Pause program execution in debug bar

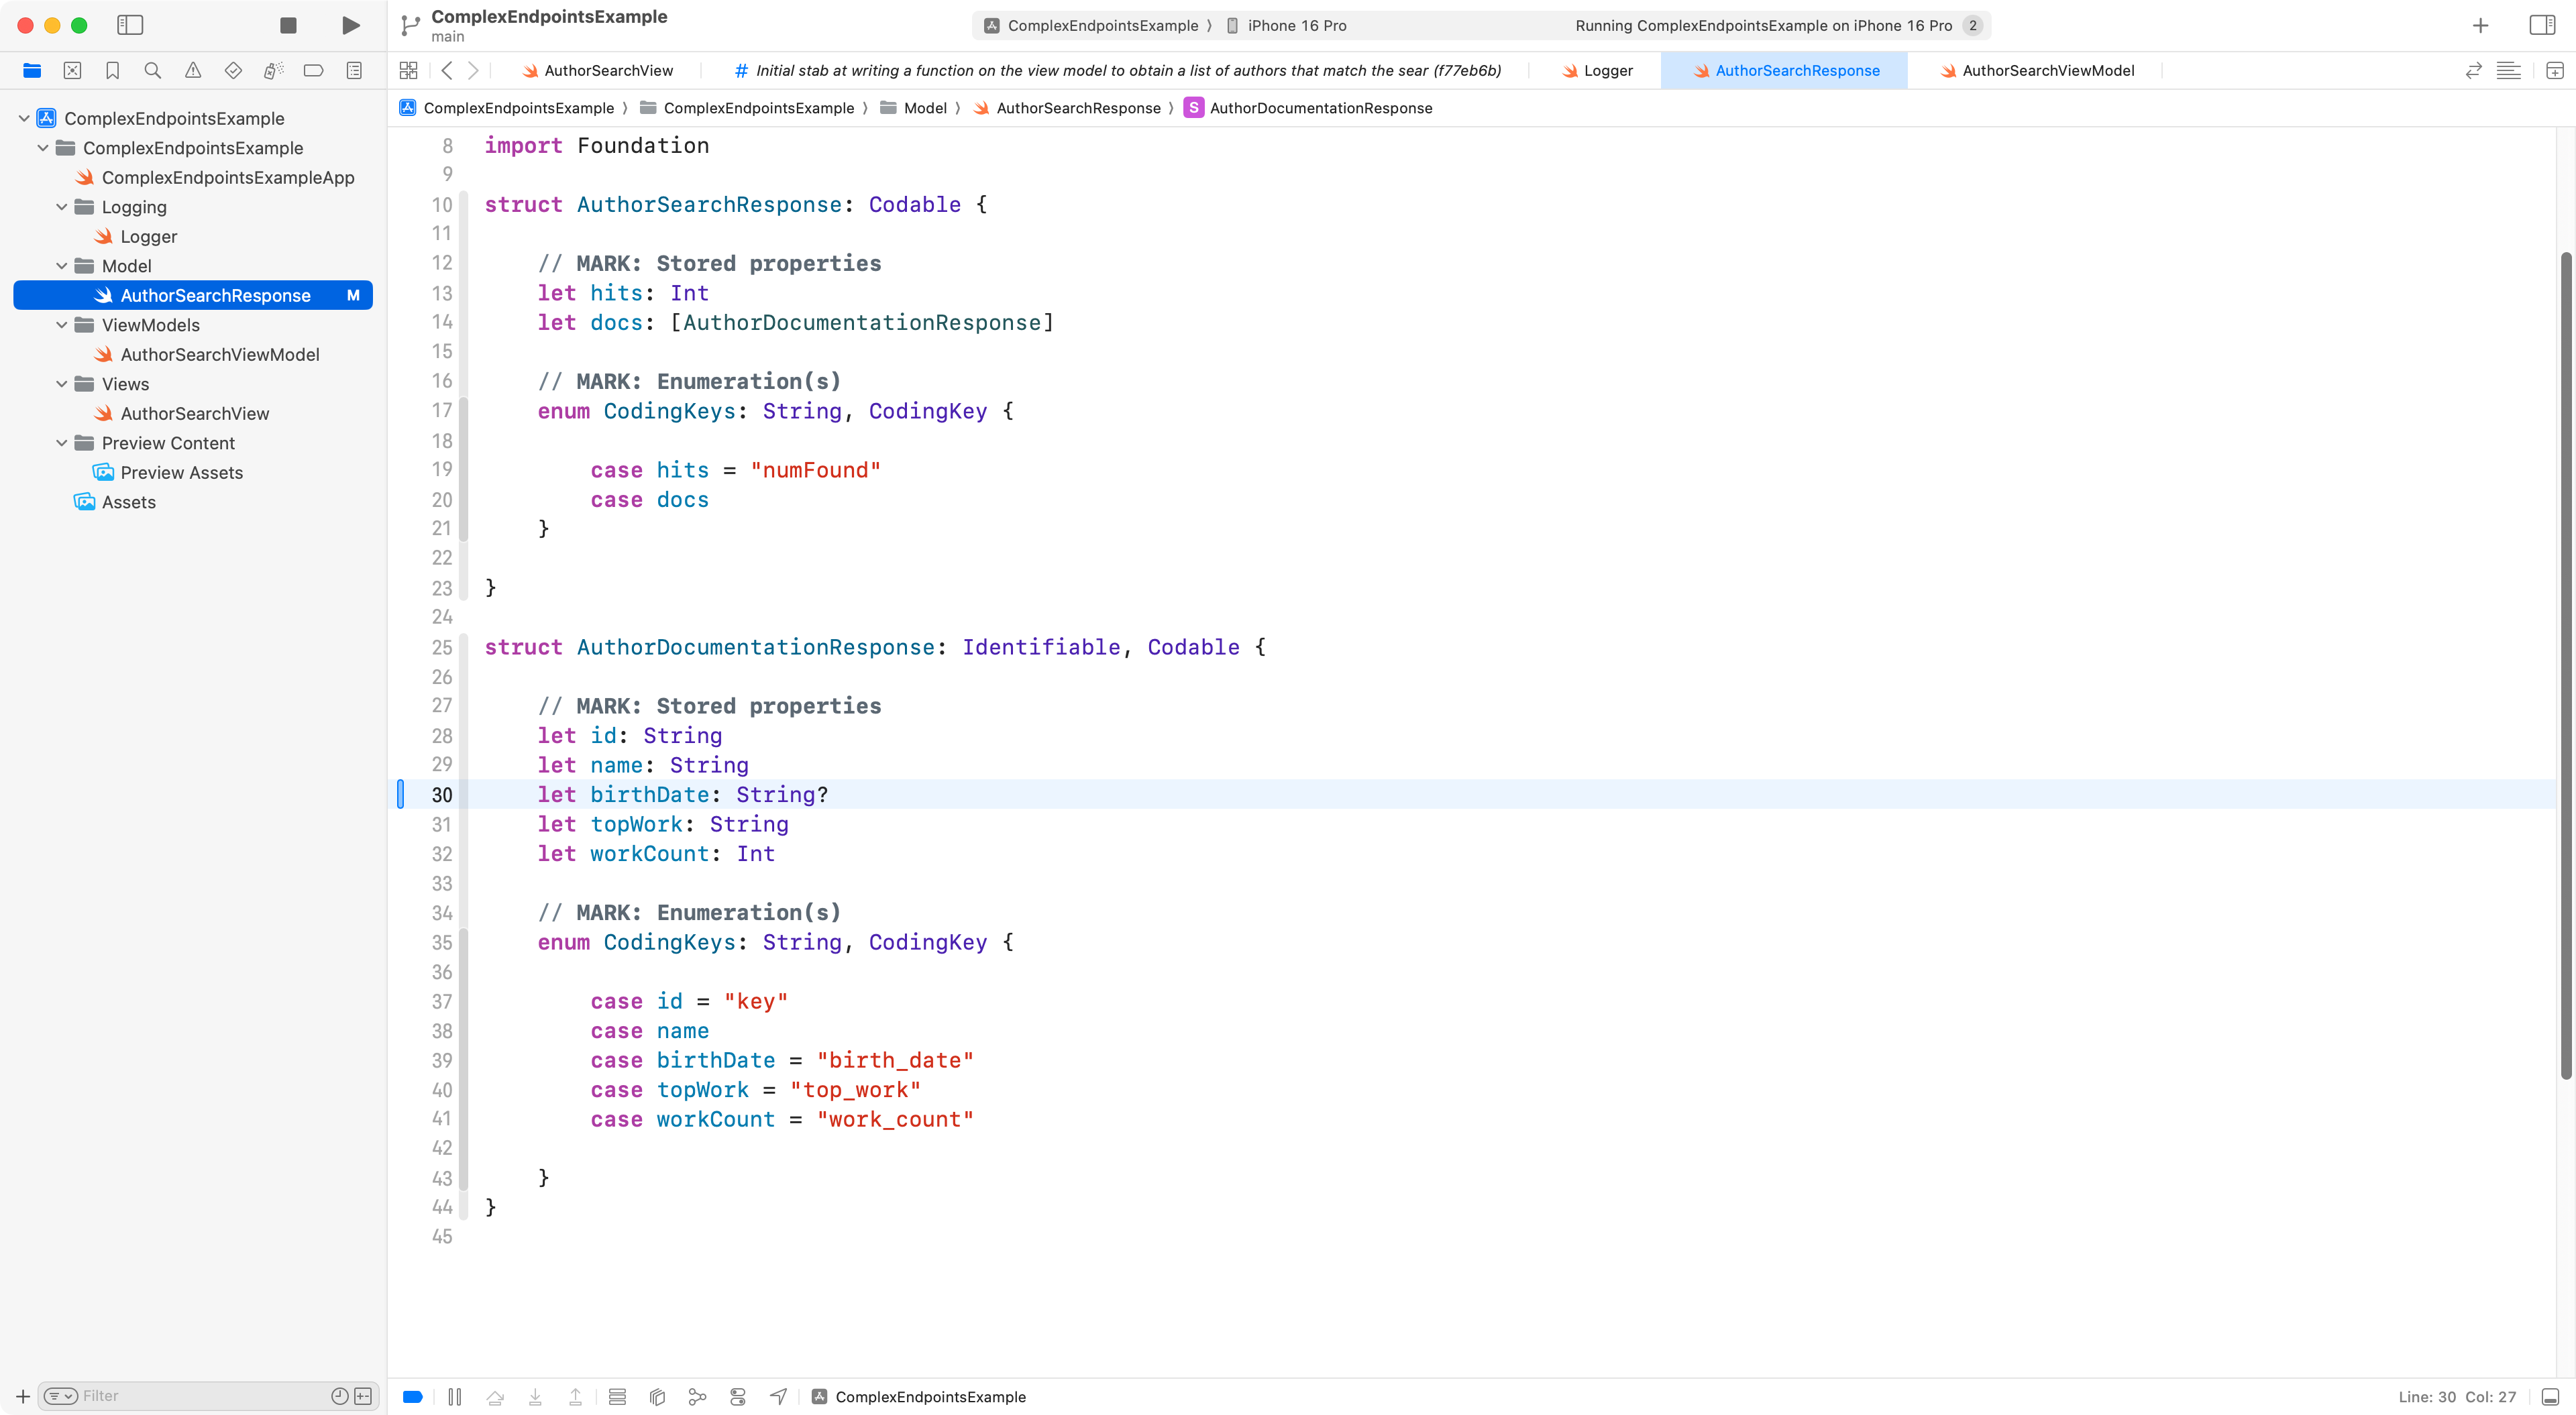pos(455,1397)
